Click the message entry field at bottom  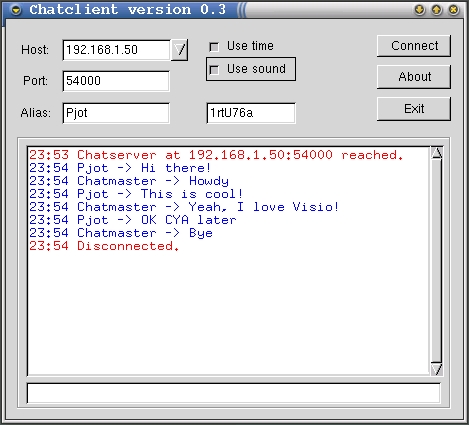point(233,393)
